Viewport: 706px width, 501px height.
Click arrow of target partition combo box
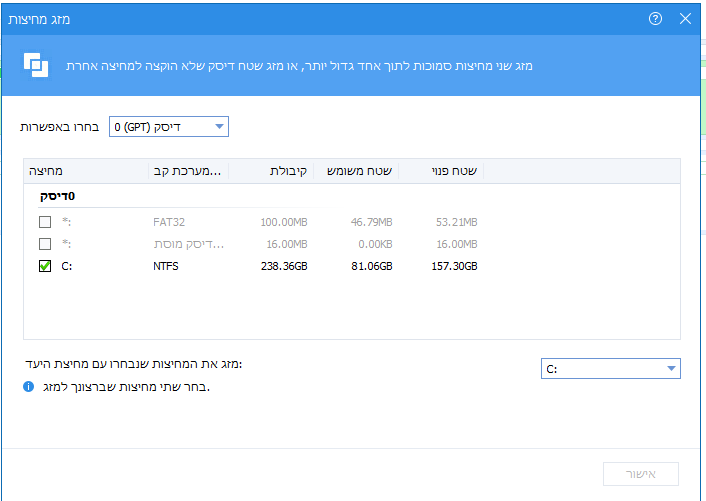pos(670,369)
